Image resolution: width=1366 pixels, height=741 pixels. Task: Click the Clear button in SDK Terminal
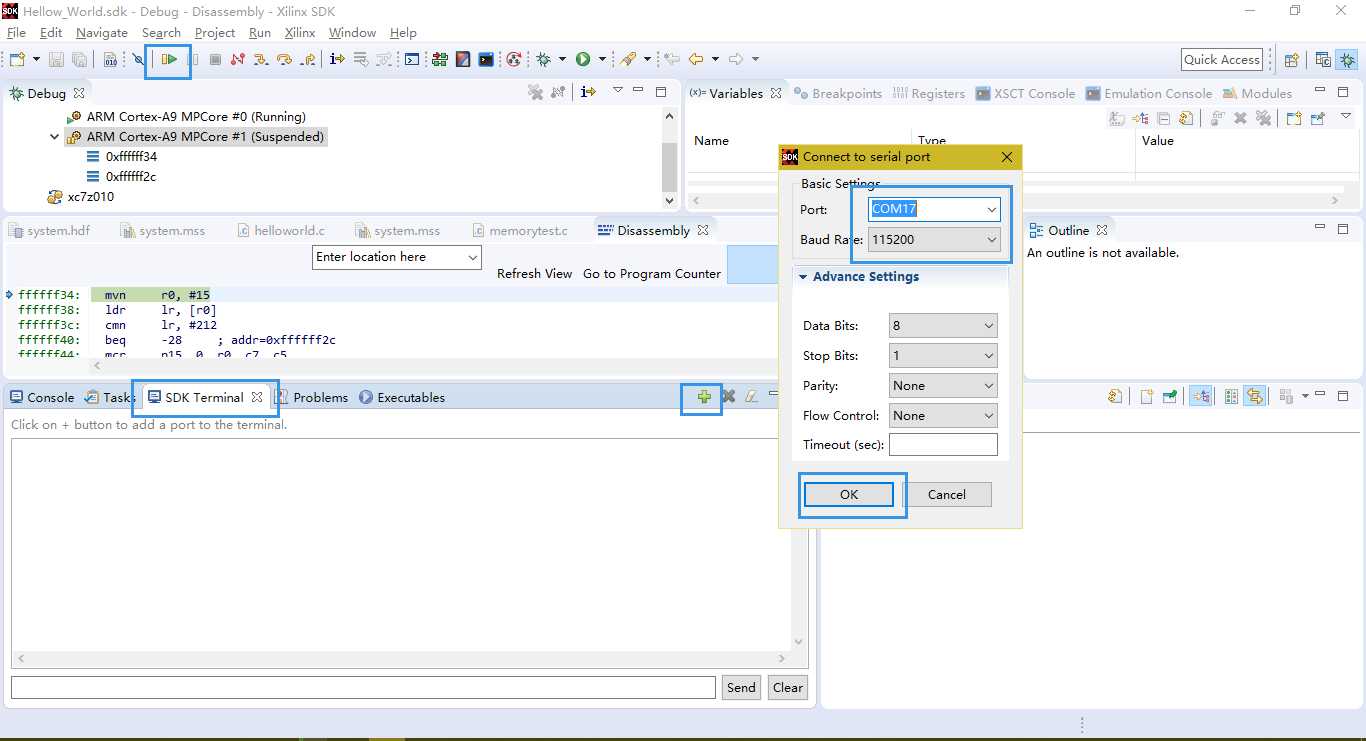(x=788, y=687)
